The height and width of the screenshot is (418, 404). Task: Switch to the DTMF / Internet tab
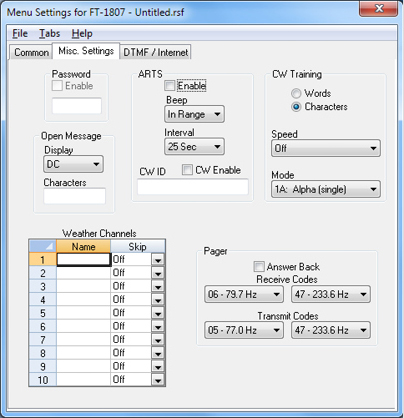pos(155,52)
